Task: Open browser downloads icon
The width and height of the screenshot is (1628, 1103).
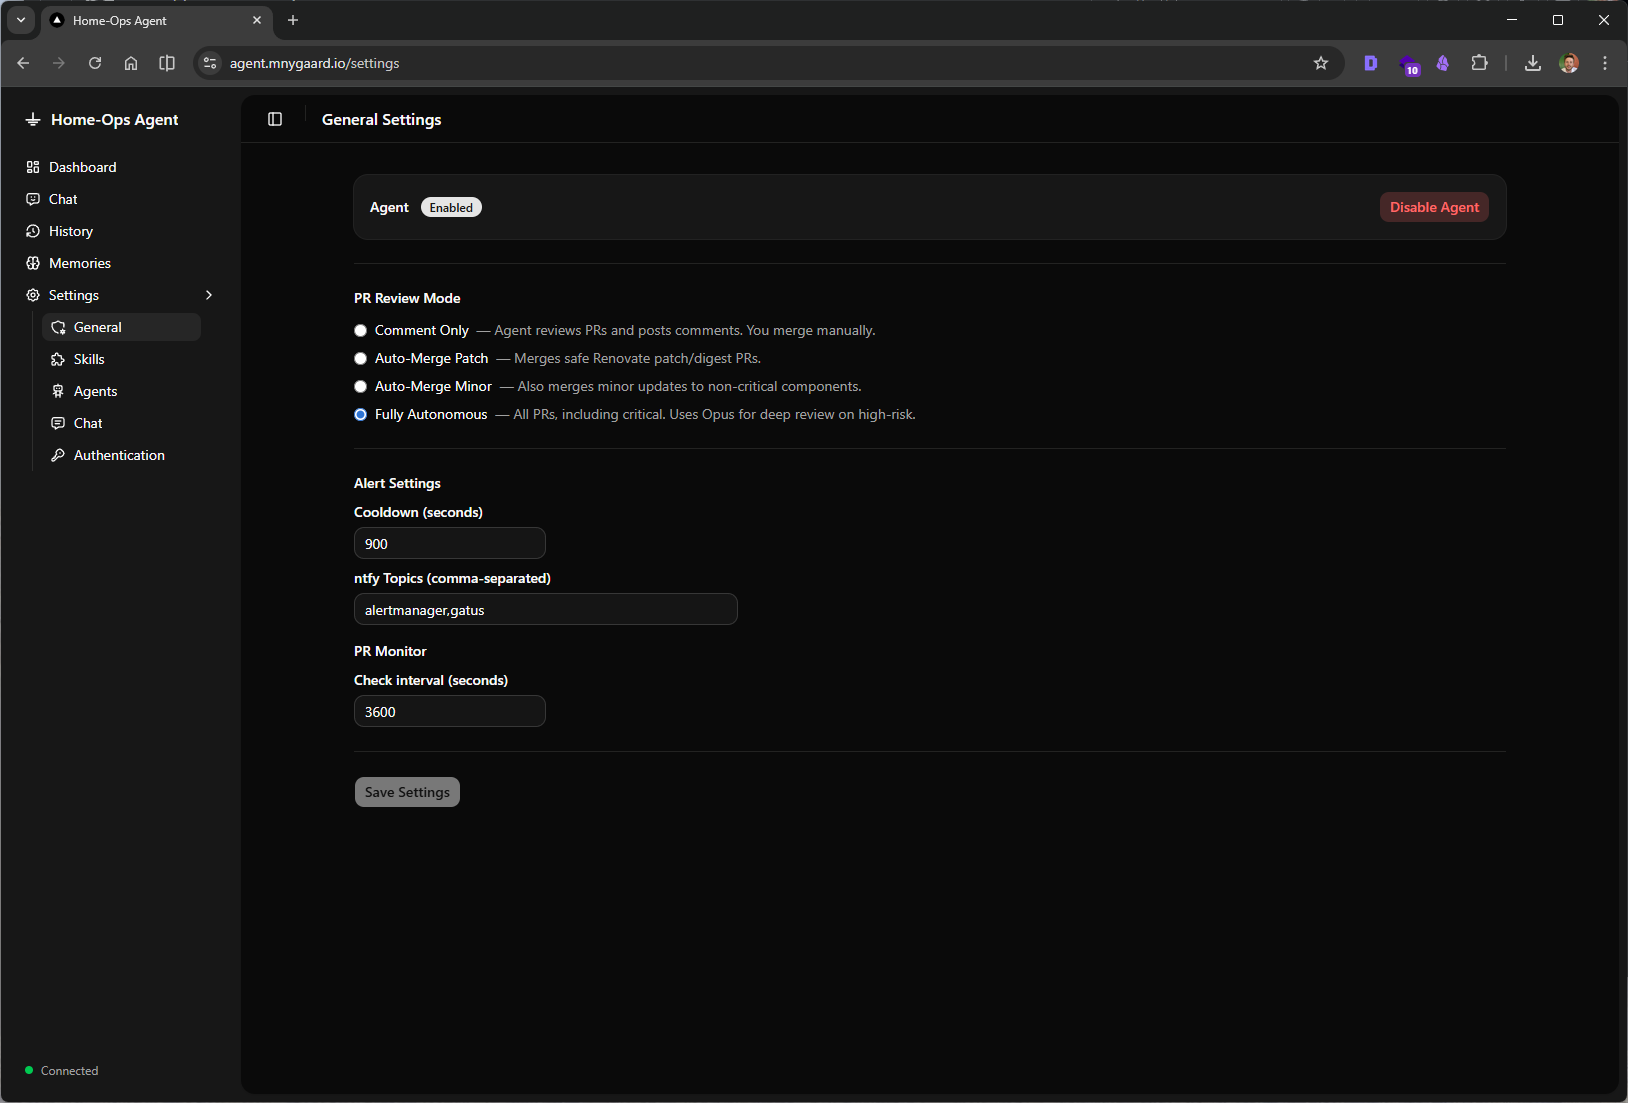Action: pyautogui.click(x=1532, y=63)
